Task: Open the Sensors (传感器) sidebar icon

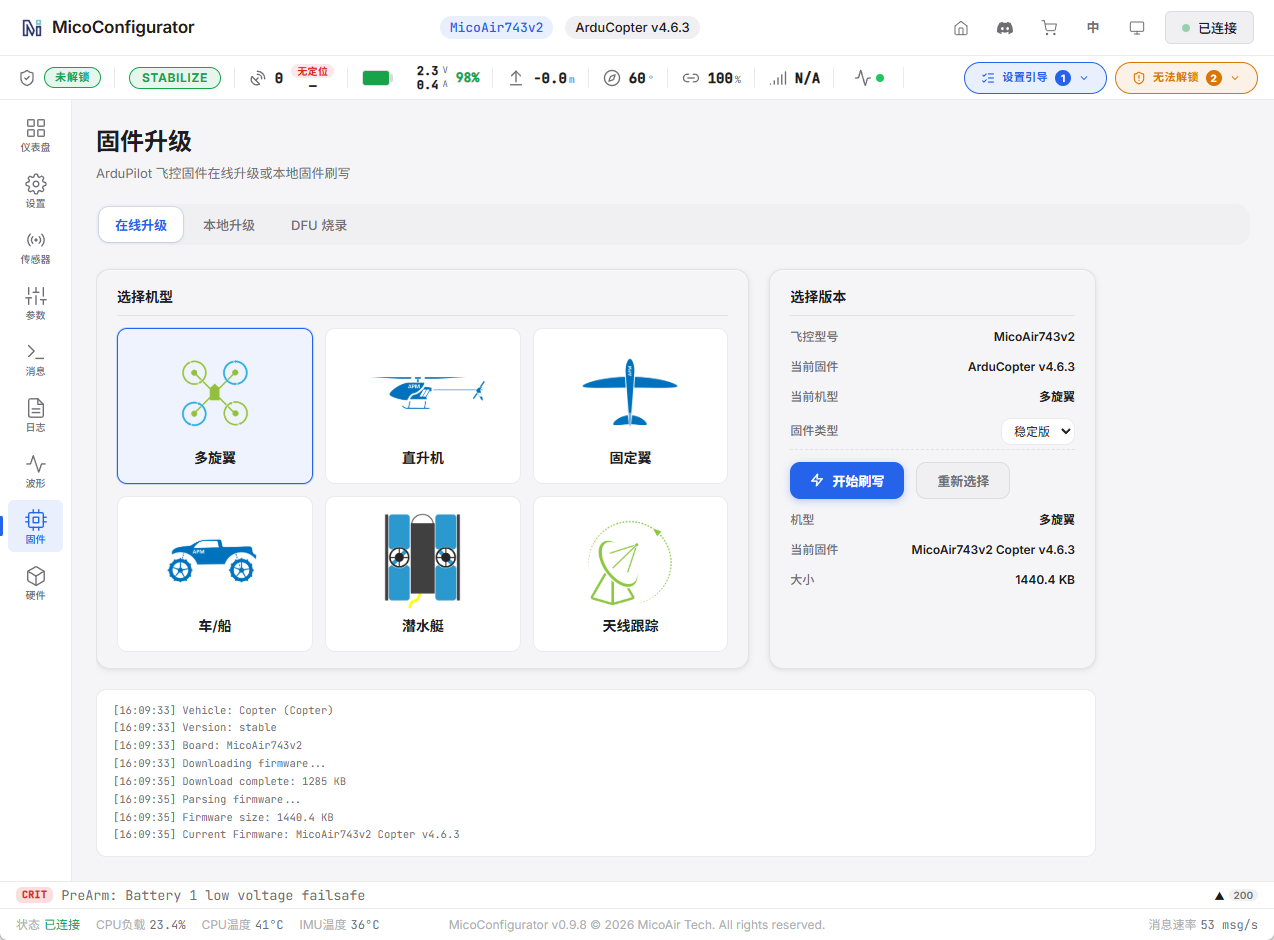Action: (36, 247)
